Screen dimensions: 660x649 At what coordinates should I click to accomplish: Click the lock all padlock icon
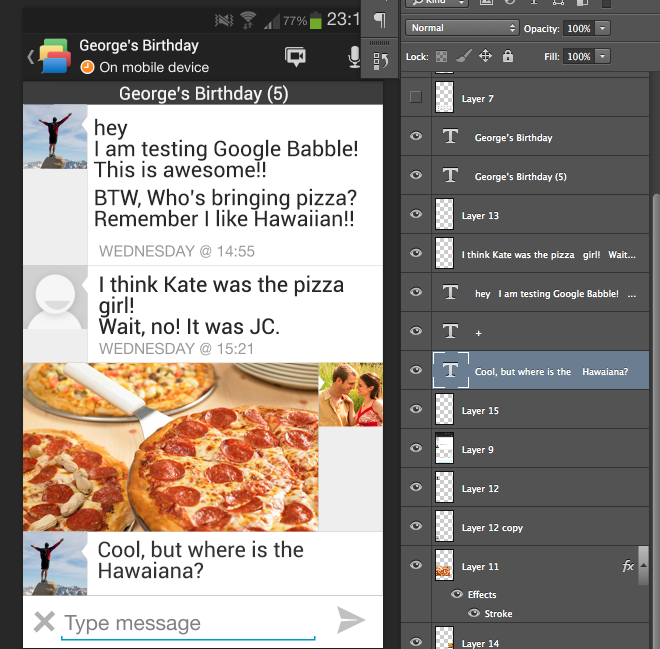pos(508,56)
